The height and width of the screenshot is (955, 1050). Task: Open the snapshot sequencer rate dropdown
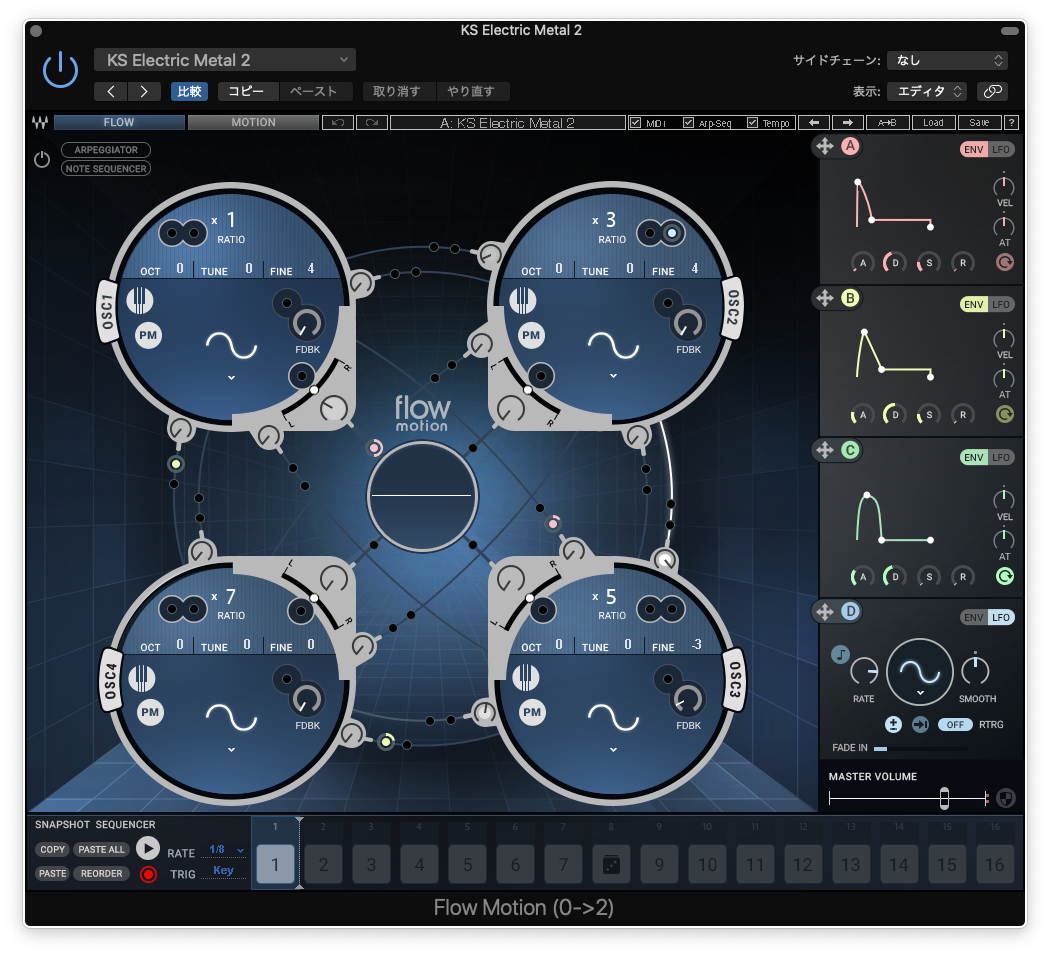224,851
